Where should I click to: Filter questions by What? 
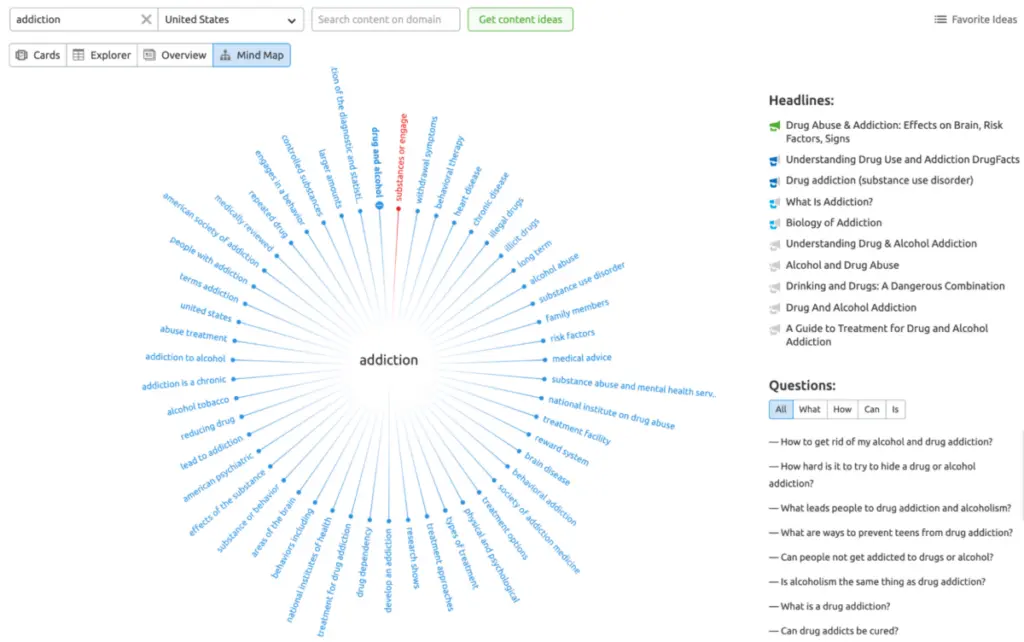click(x=809, y=409)
